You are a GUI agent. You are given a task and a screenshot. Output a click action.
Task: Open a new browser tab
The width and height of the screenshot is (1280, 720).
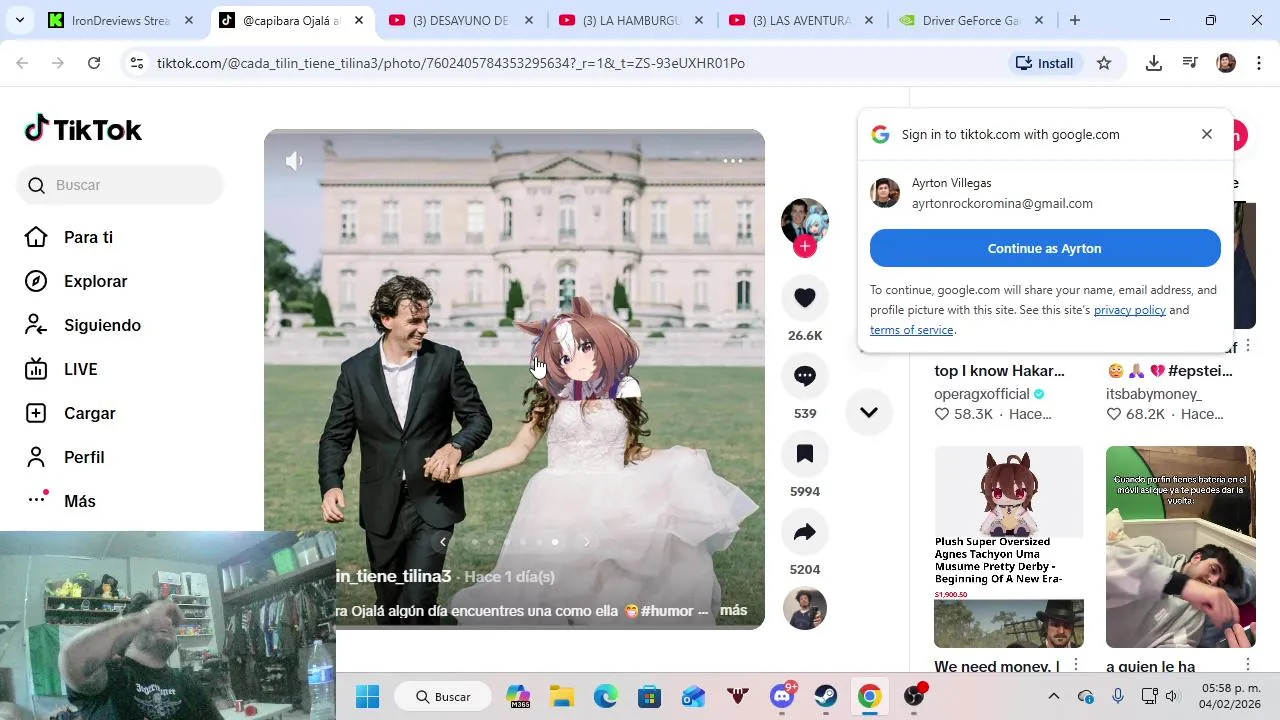pyautogui.click(x=1075, y=20)
